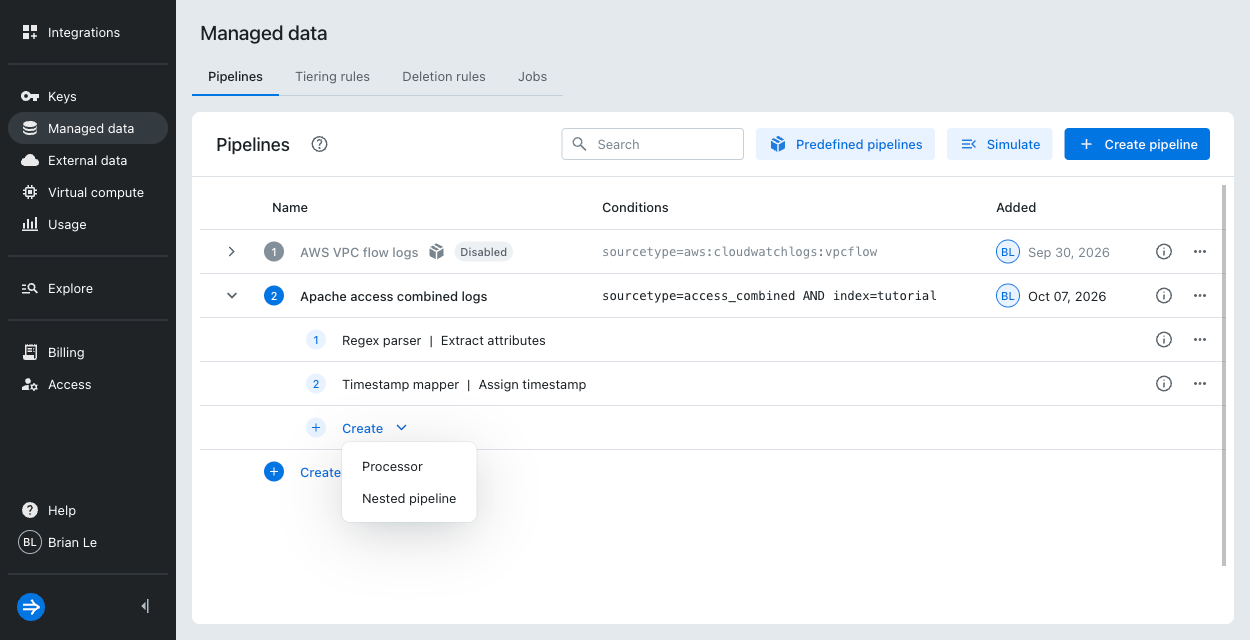Click the Simulate button
This screenshot has width=1250, height=640.
[x=1000, y=144]
